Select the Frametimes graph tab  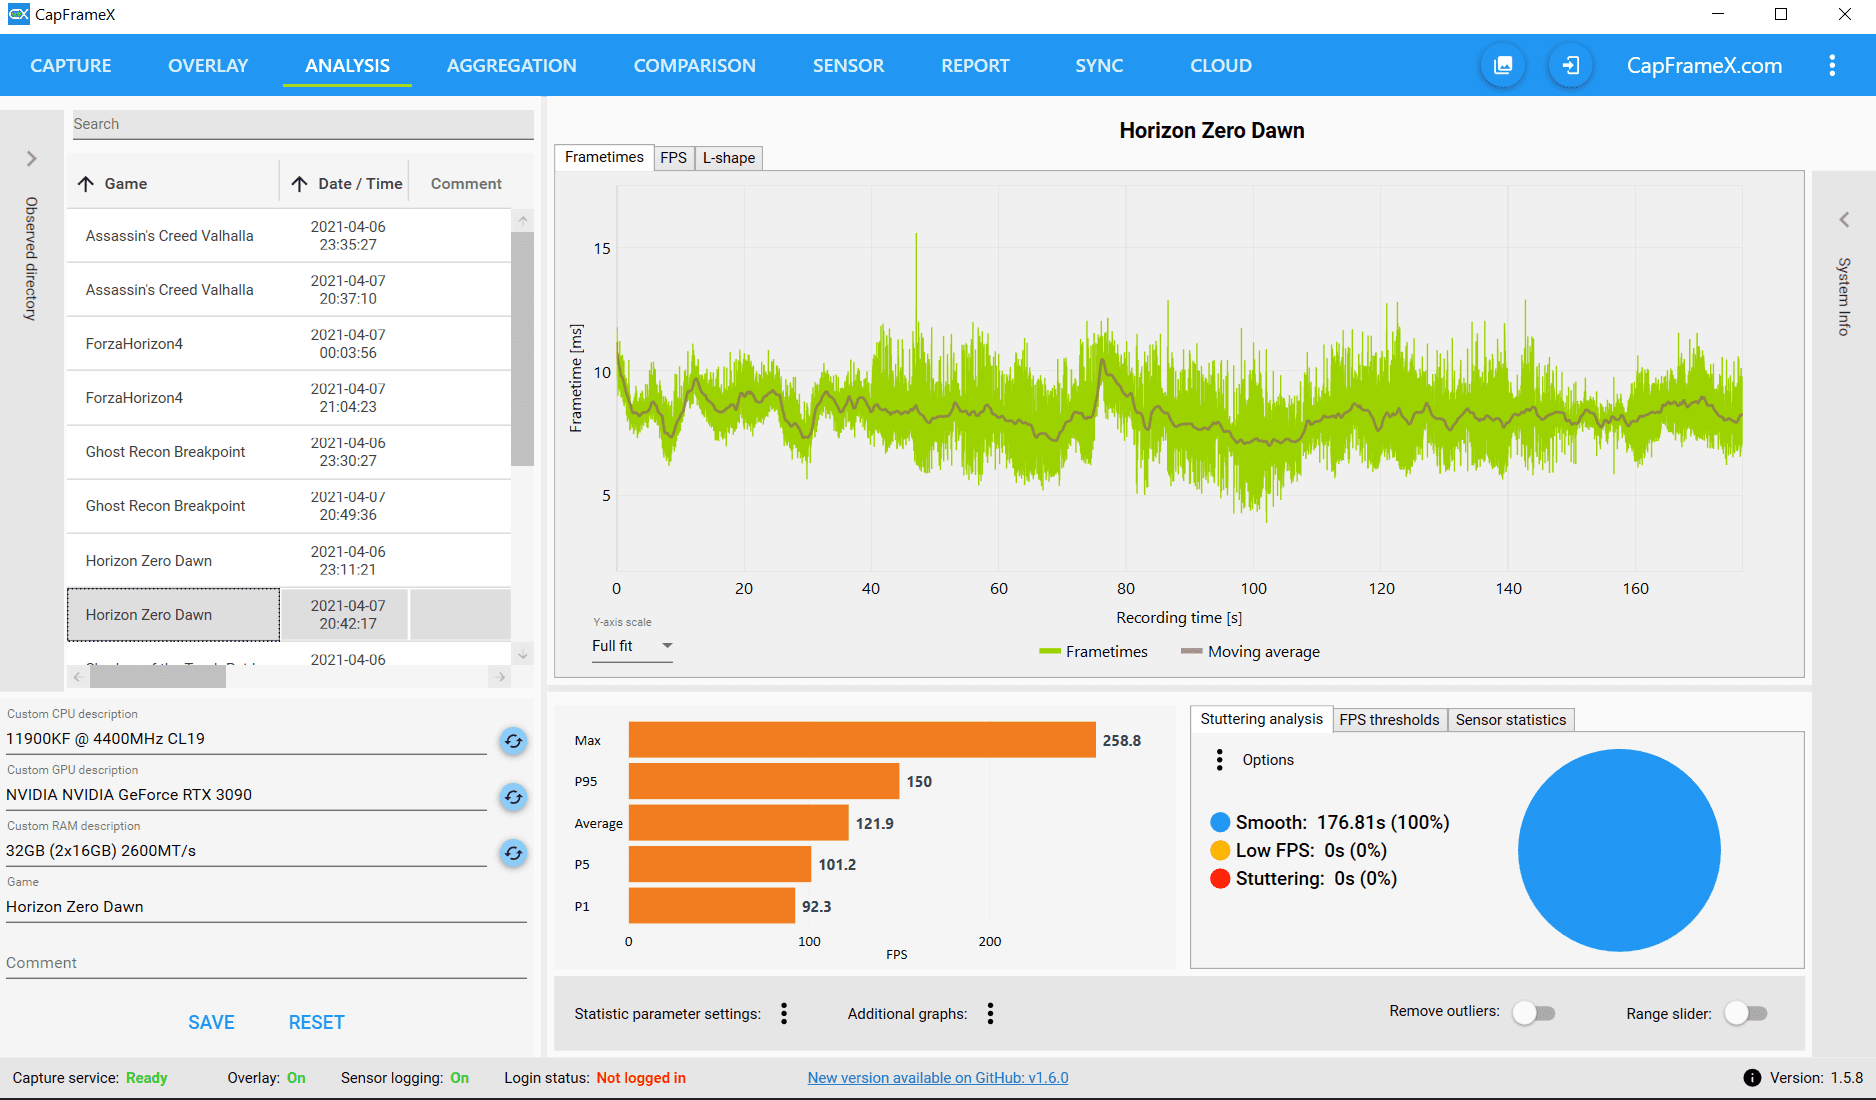click(x=604, y=157)
